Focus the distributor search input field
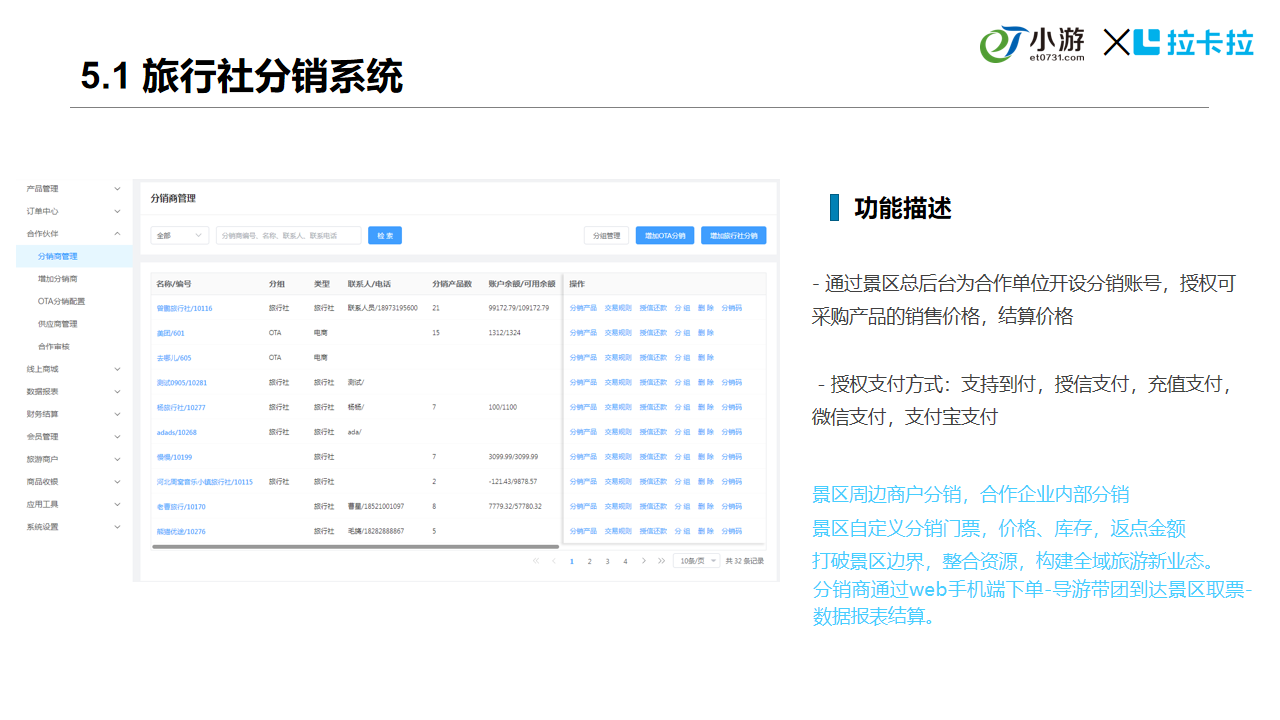 288,236
